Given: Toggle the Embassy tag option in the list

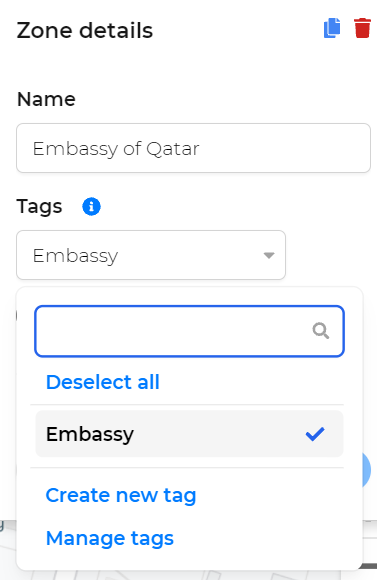Looking at the screenshot, I should coord(189,434).
